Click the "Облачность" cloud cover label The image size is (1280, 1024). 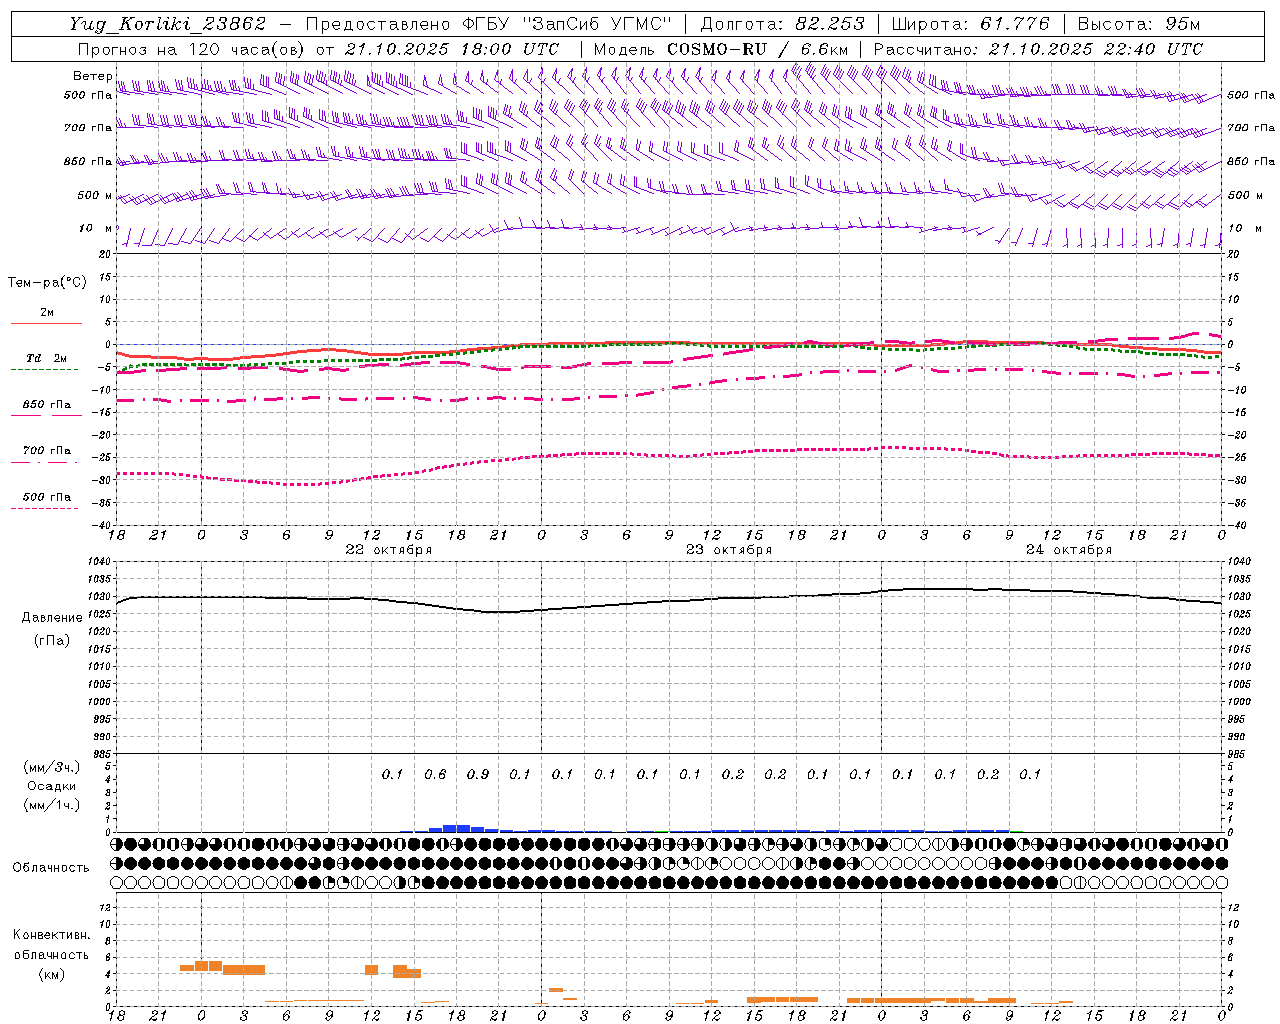pos(51,867)
